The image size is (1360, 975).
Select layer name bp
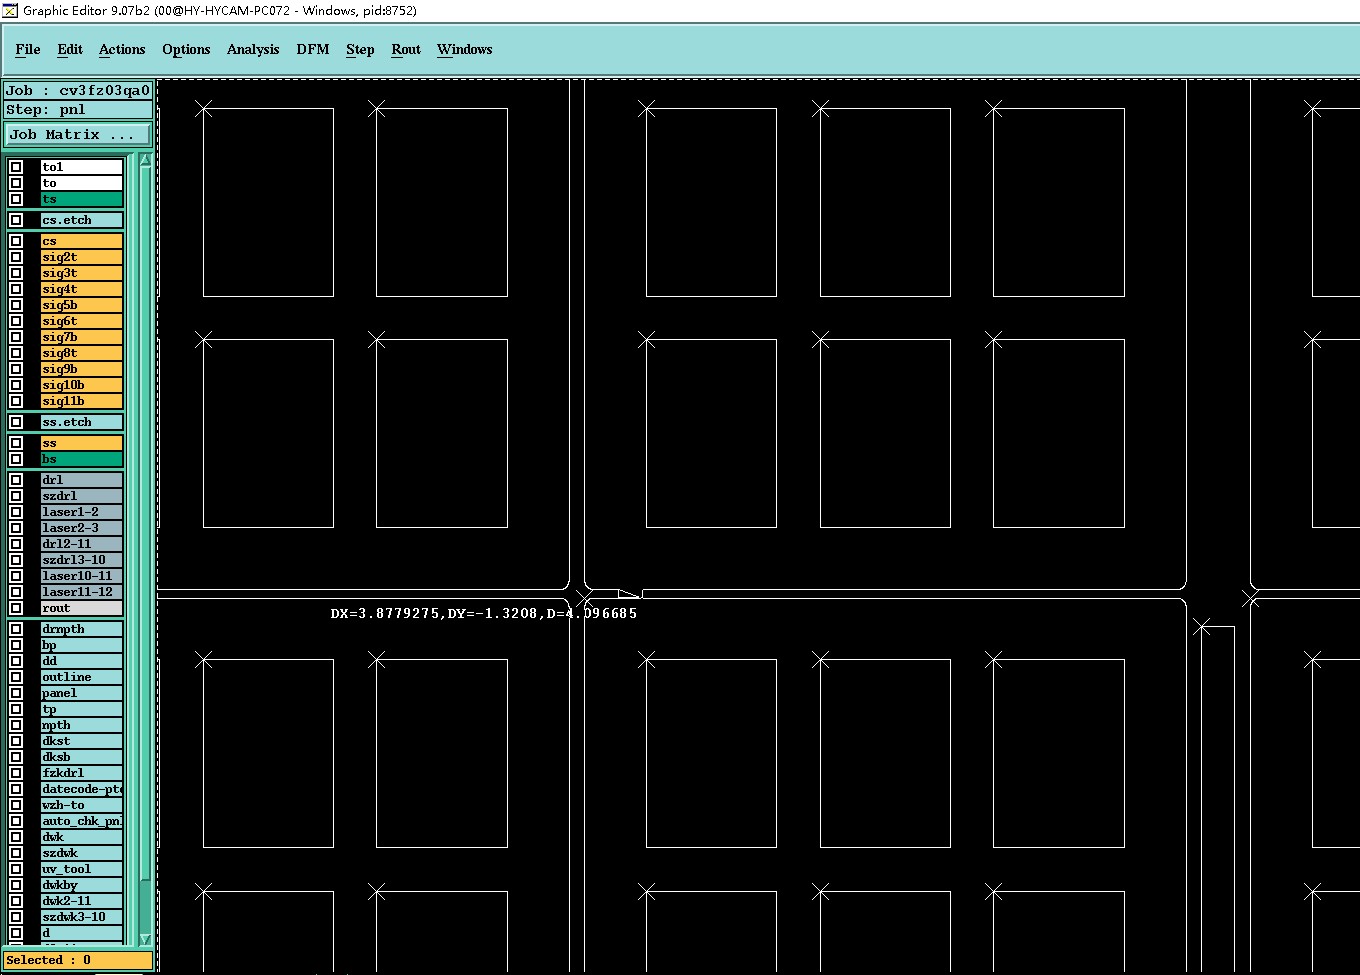[82, 645]
